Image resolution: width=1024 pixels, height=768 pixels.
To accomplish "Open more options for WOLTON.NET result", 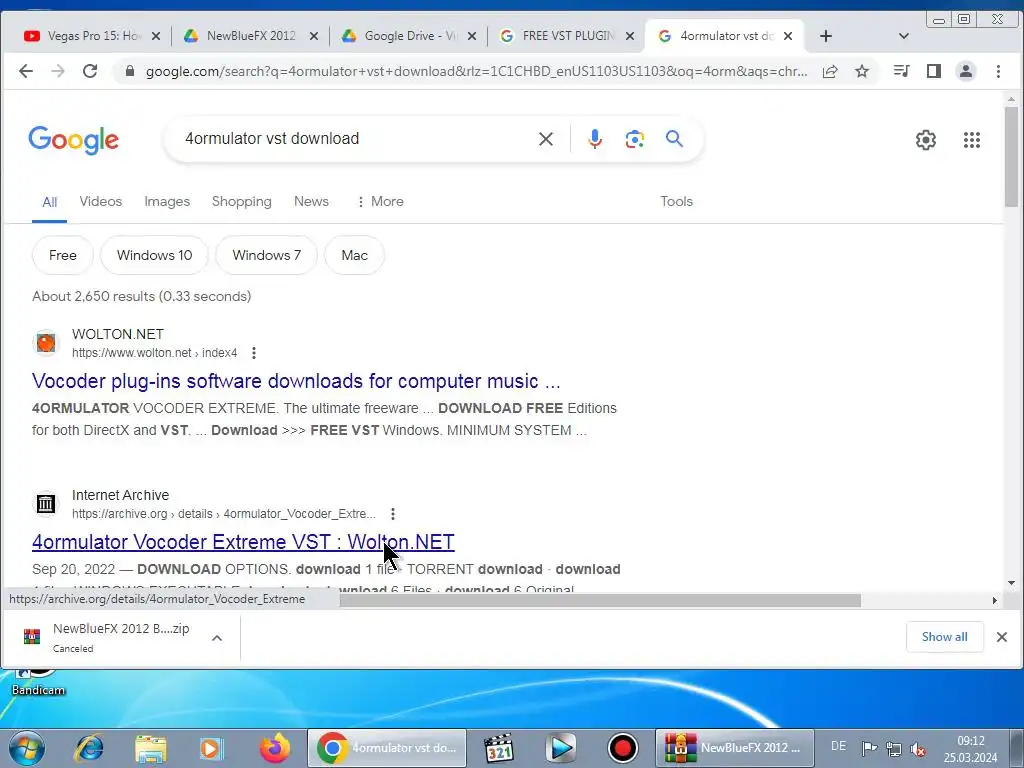I will pos(254,353).
